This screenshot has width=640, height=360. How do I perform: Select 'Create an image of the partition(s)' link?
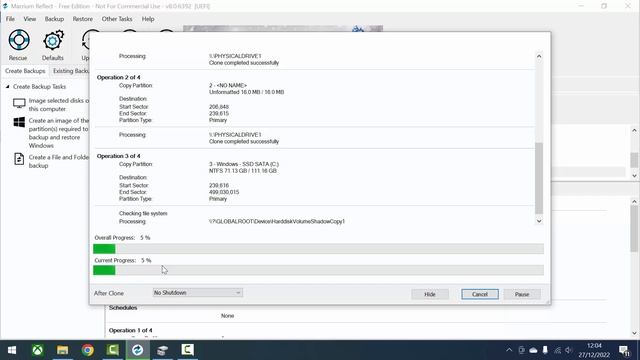[x=58, y=133]
